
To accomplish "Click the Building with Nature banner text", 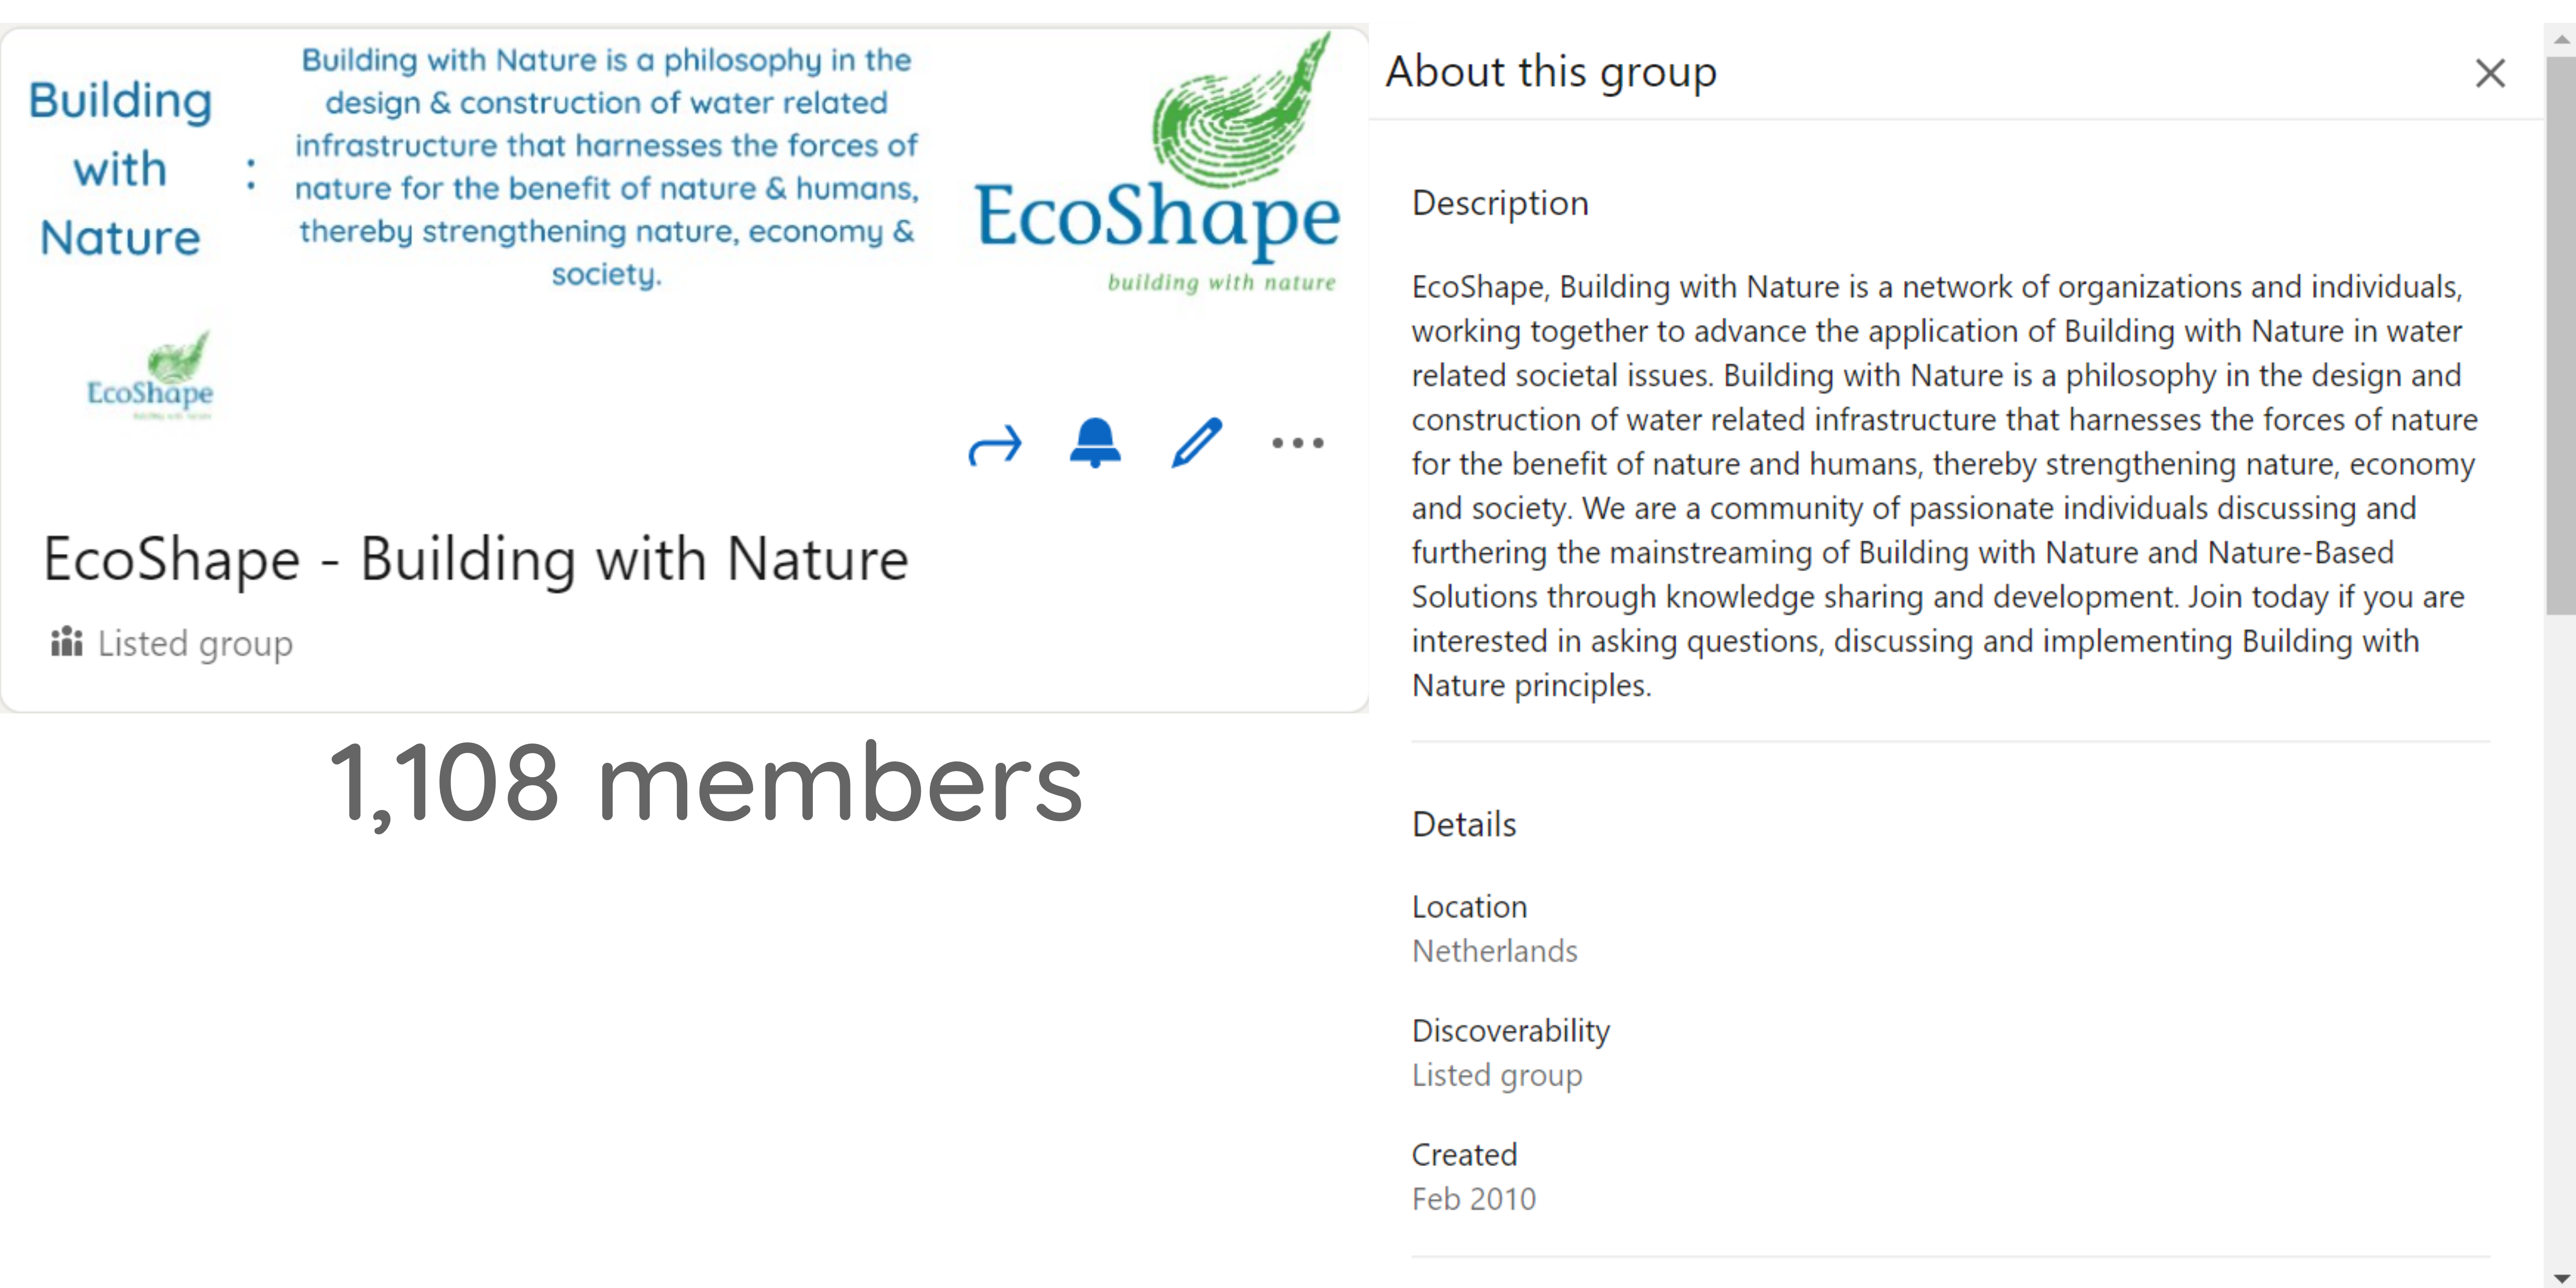I will [120, 169].
